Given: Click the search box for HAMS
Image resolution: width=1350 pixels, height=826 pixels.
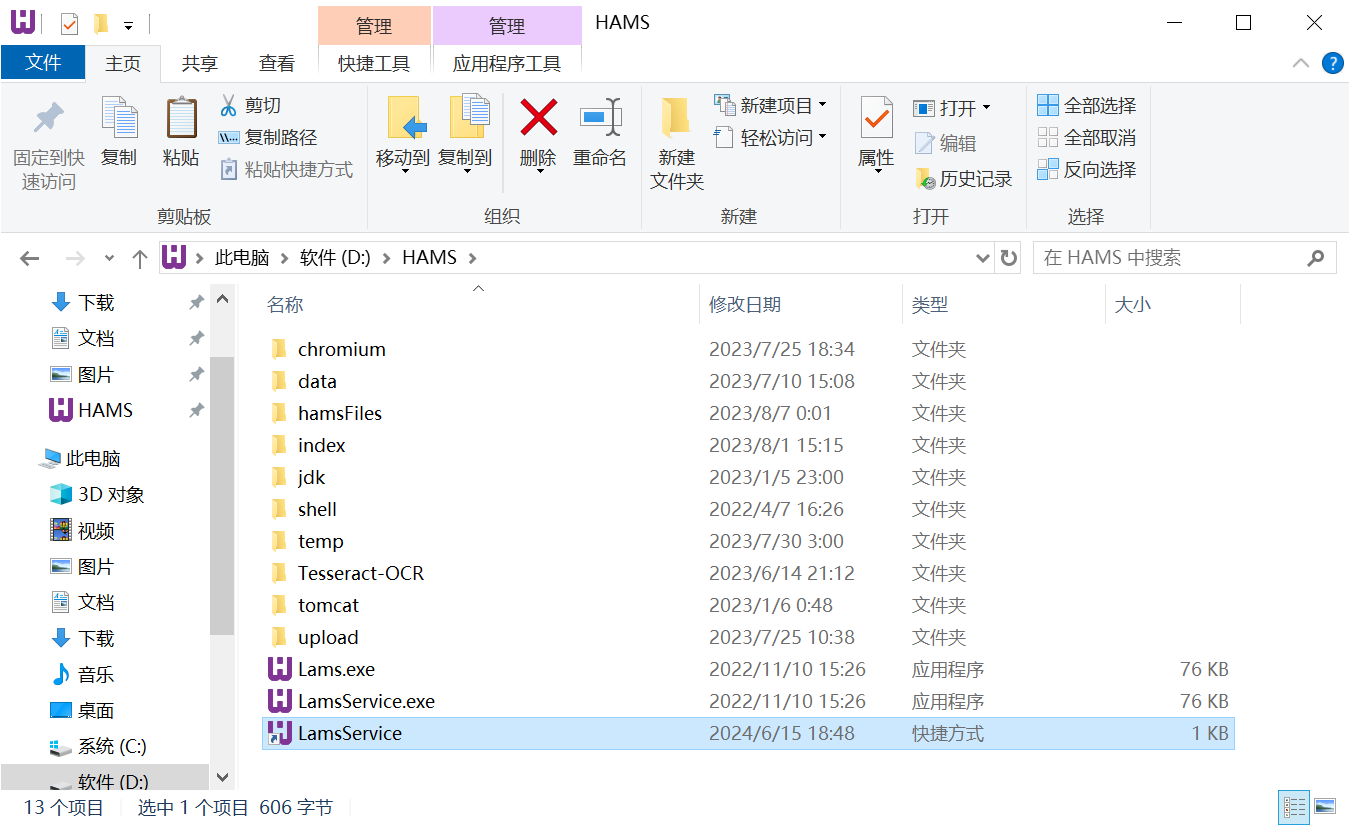Looking at the screenshot, I should click(1170, 258).
